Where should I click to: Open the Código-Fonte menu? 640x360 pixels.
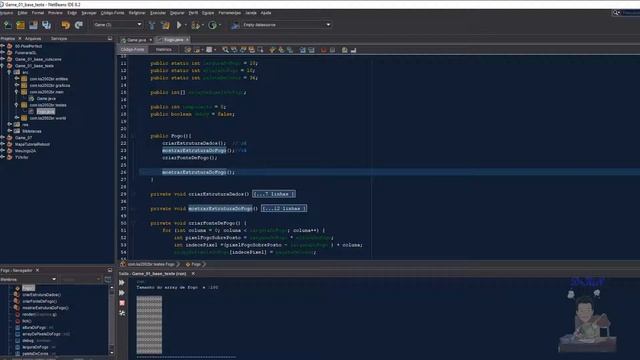point(113,13)
